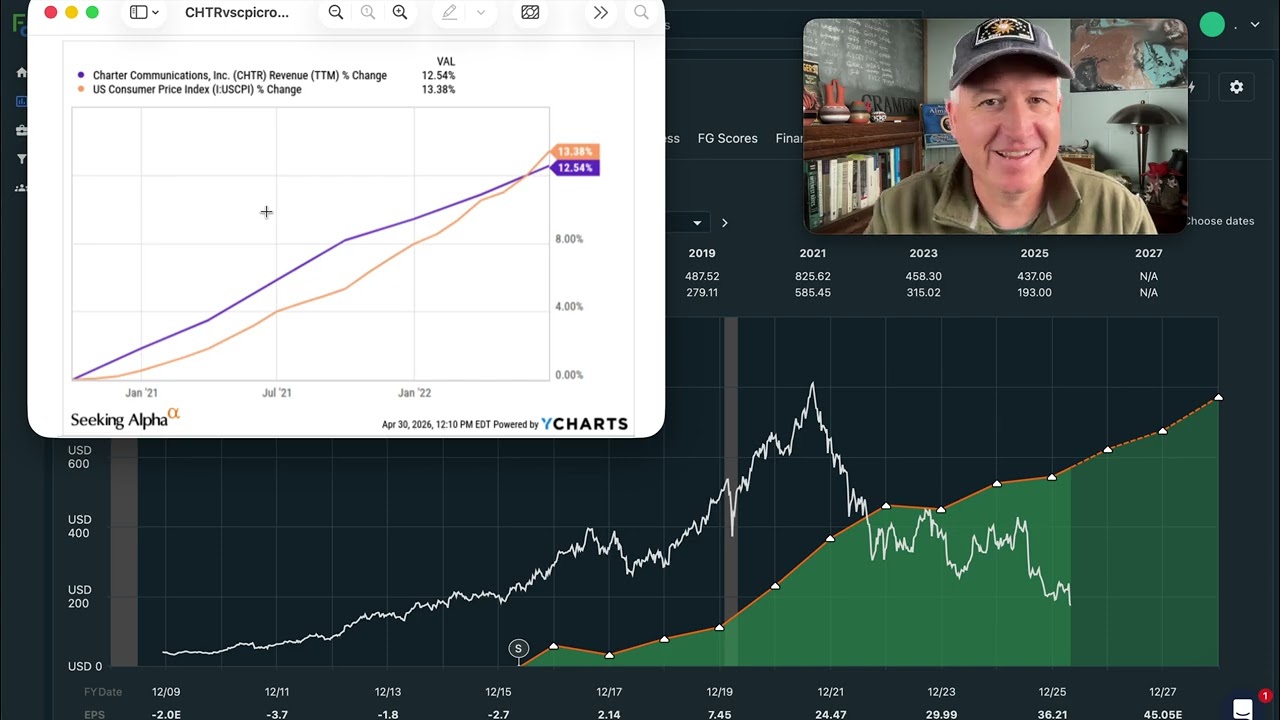This screenshot has width=1280, height=720.
Task: Click the Charter Communications purple legend dot
Action: [81, 75]
